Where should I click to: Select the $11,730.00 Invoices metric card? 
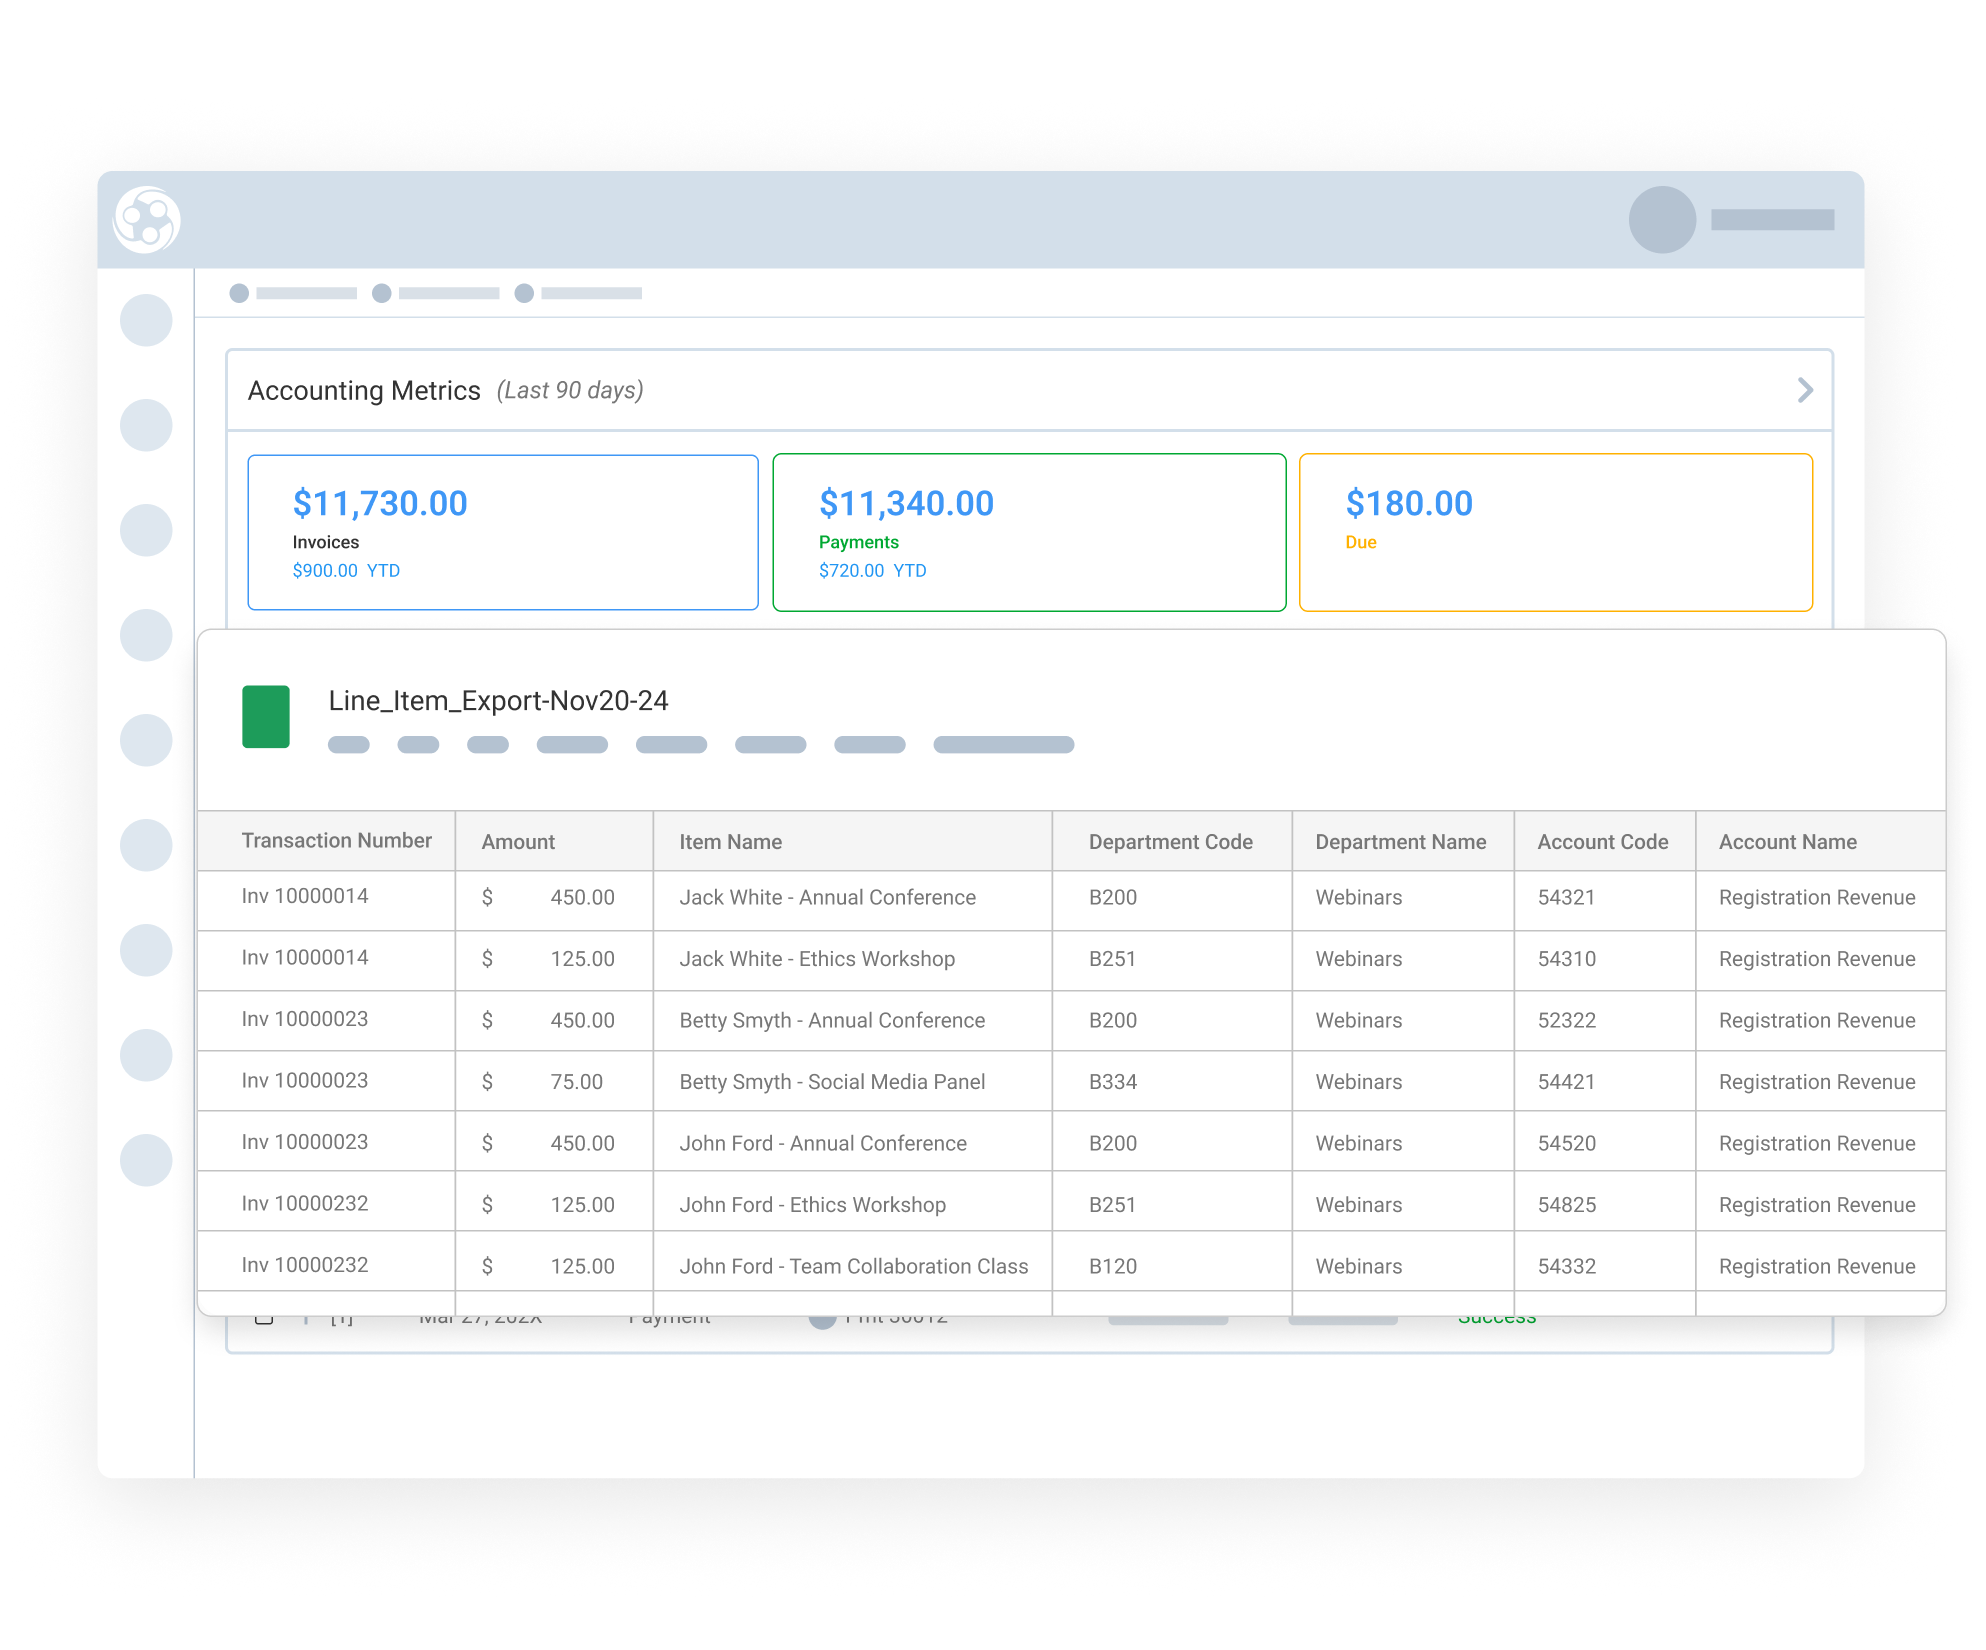click(502, 531)
